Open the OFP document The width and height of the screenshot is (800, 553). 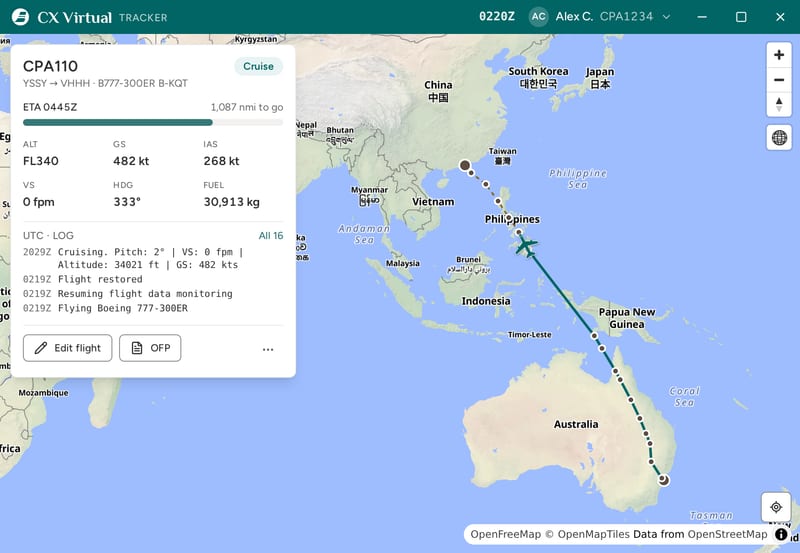click(x=150, y=348)
